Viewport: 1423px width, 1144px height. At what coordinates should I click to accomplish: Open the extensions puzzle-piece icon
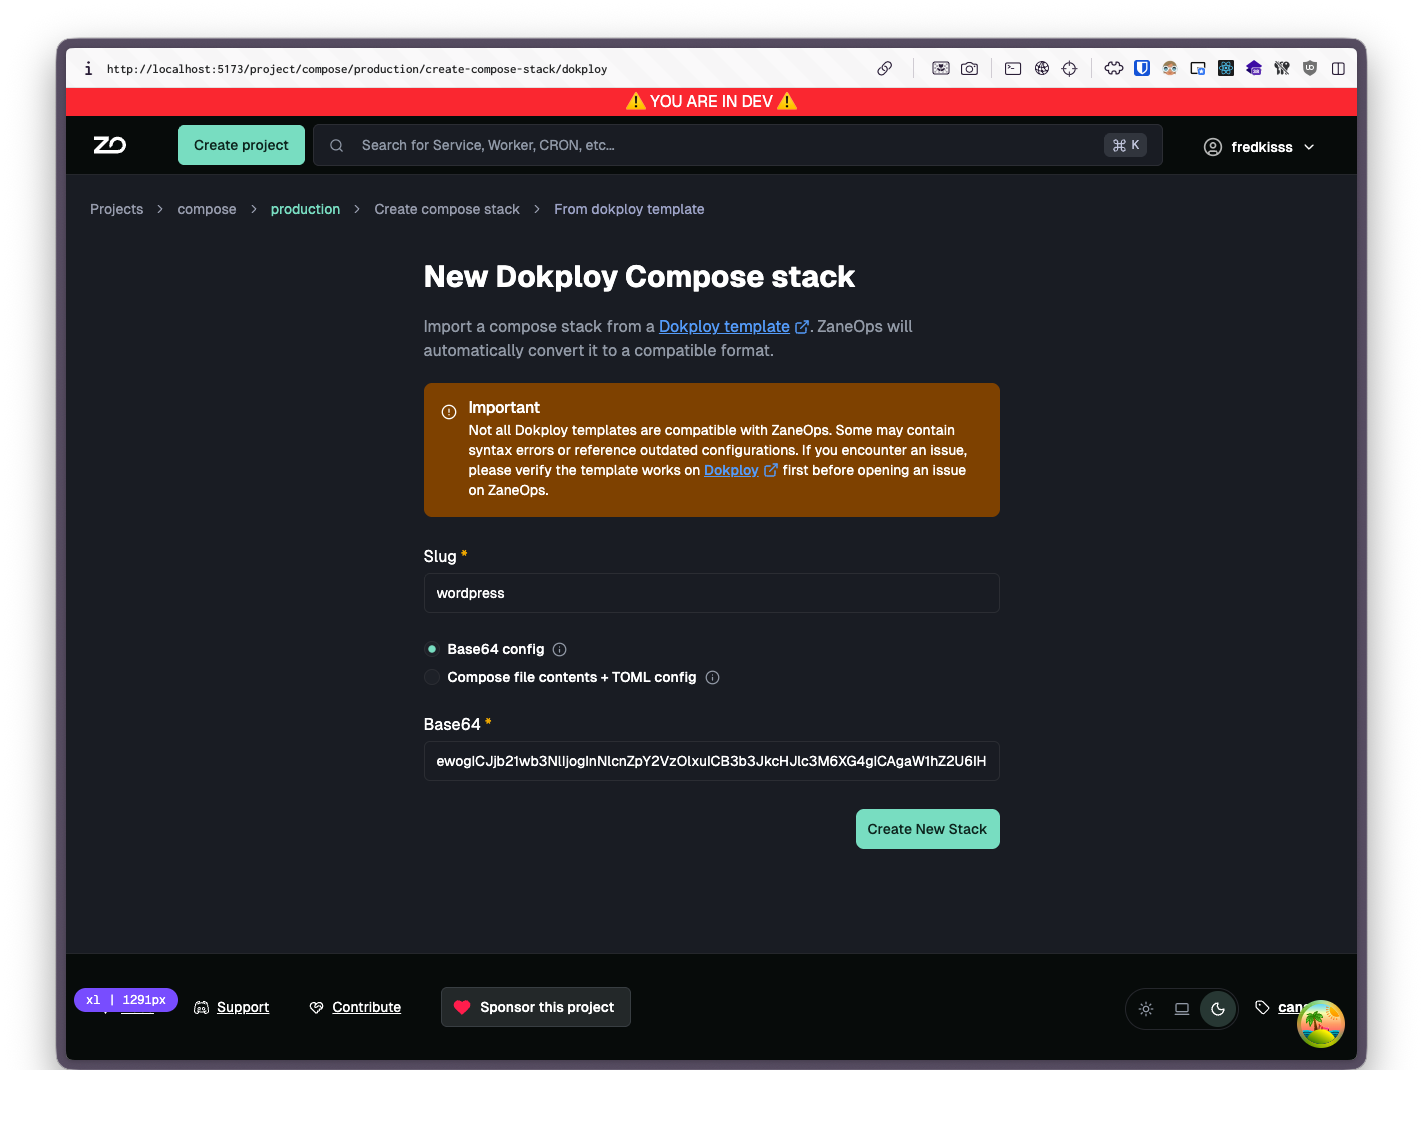click(x=1114, y=69)
